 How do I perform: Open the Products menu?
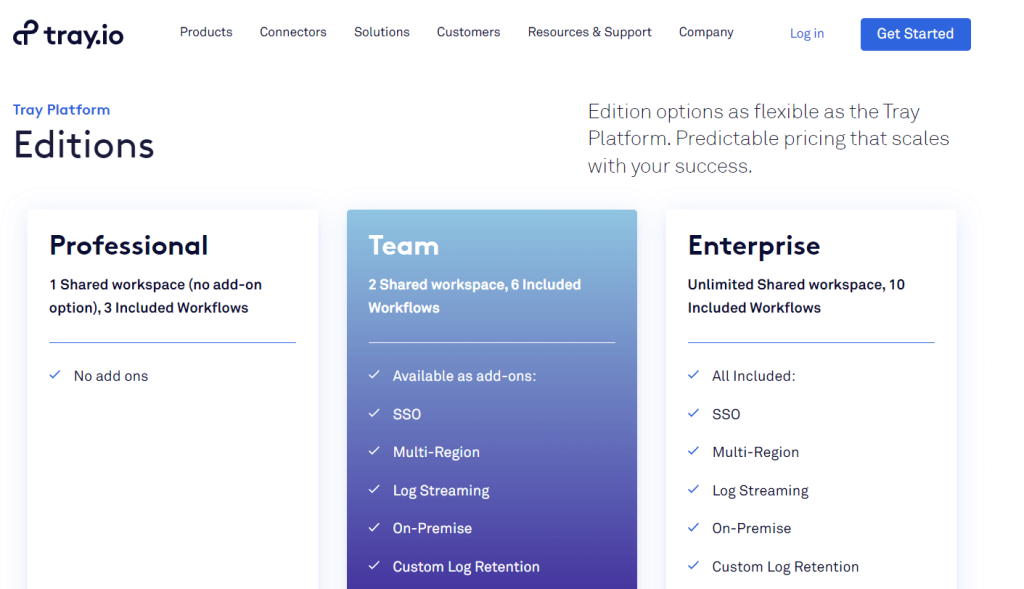click(206, 32)
